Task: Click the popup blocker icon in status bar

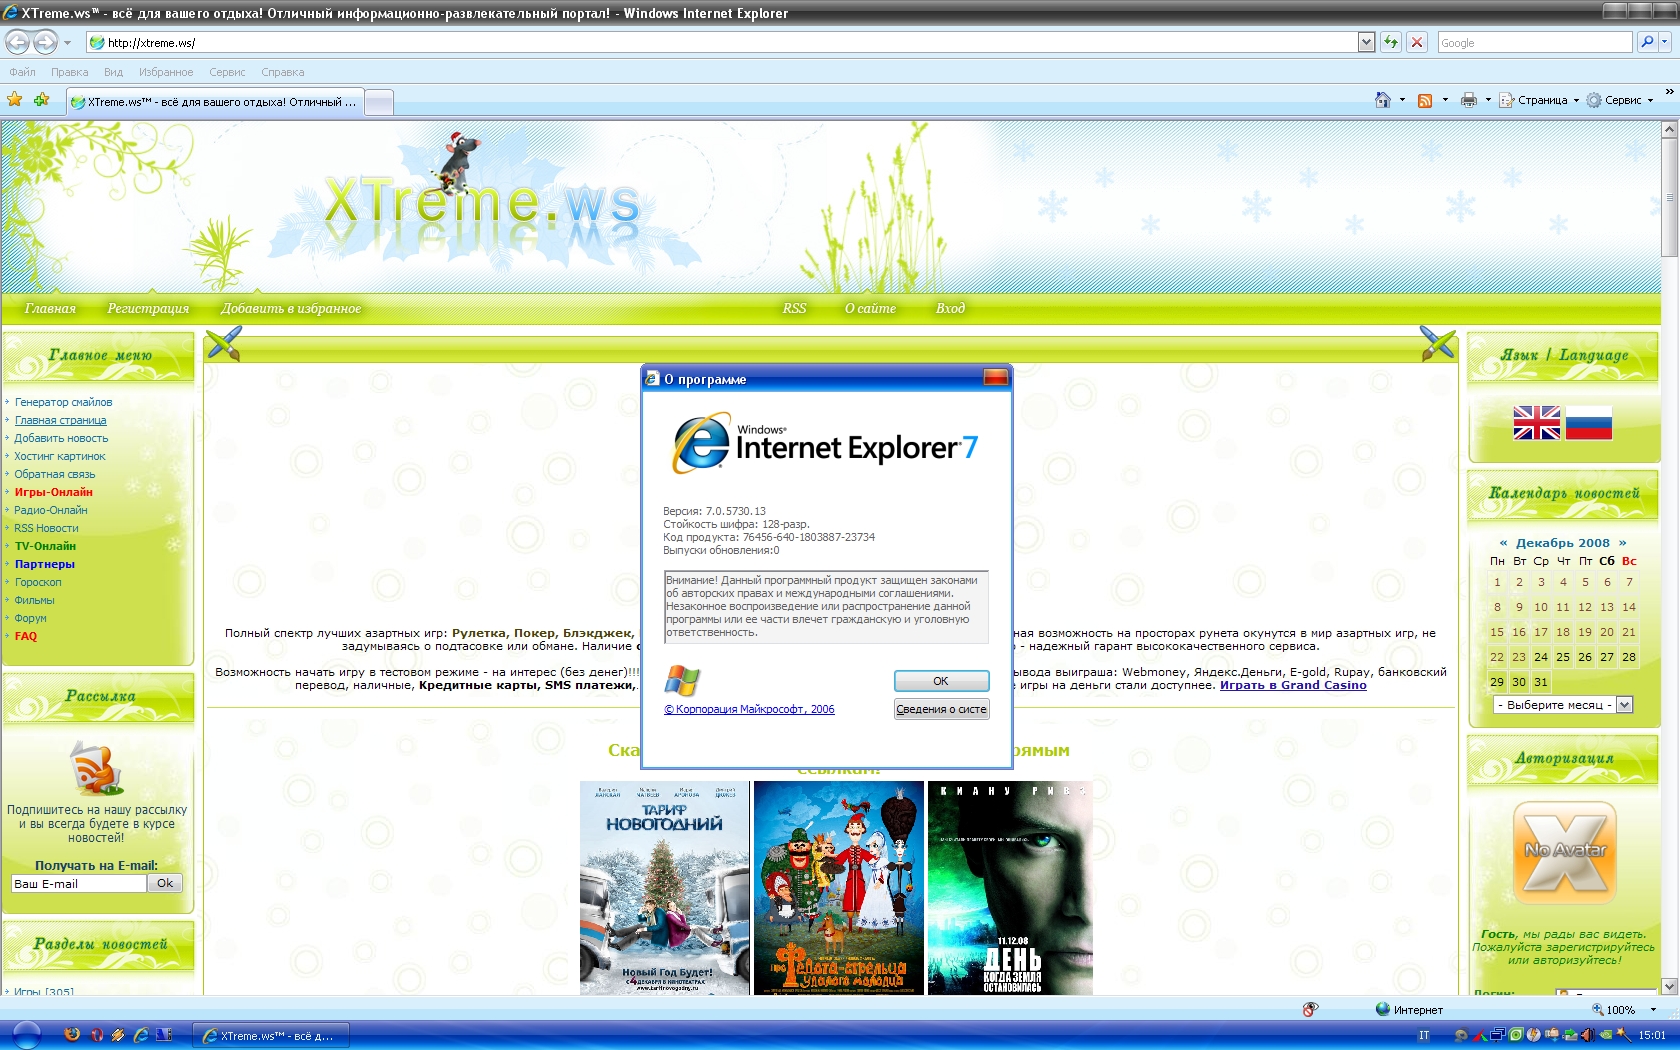Action: (x=1310, y=1010)
